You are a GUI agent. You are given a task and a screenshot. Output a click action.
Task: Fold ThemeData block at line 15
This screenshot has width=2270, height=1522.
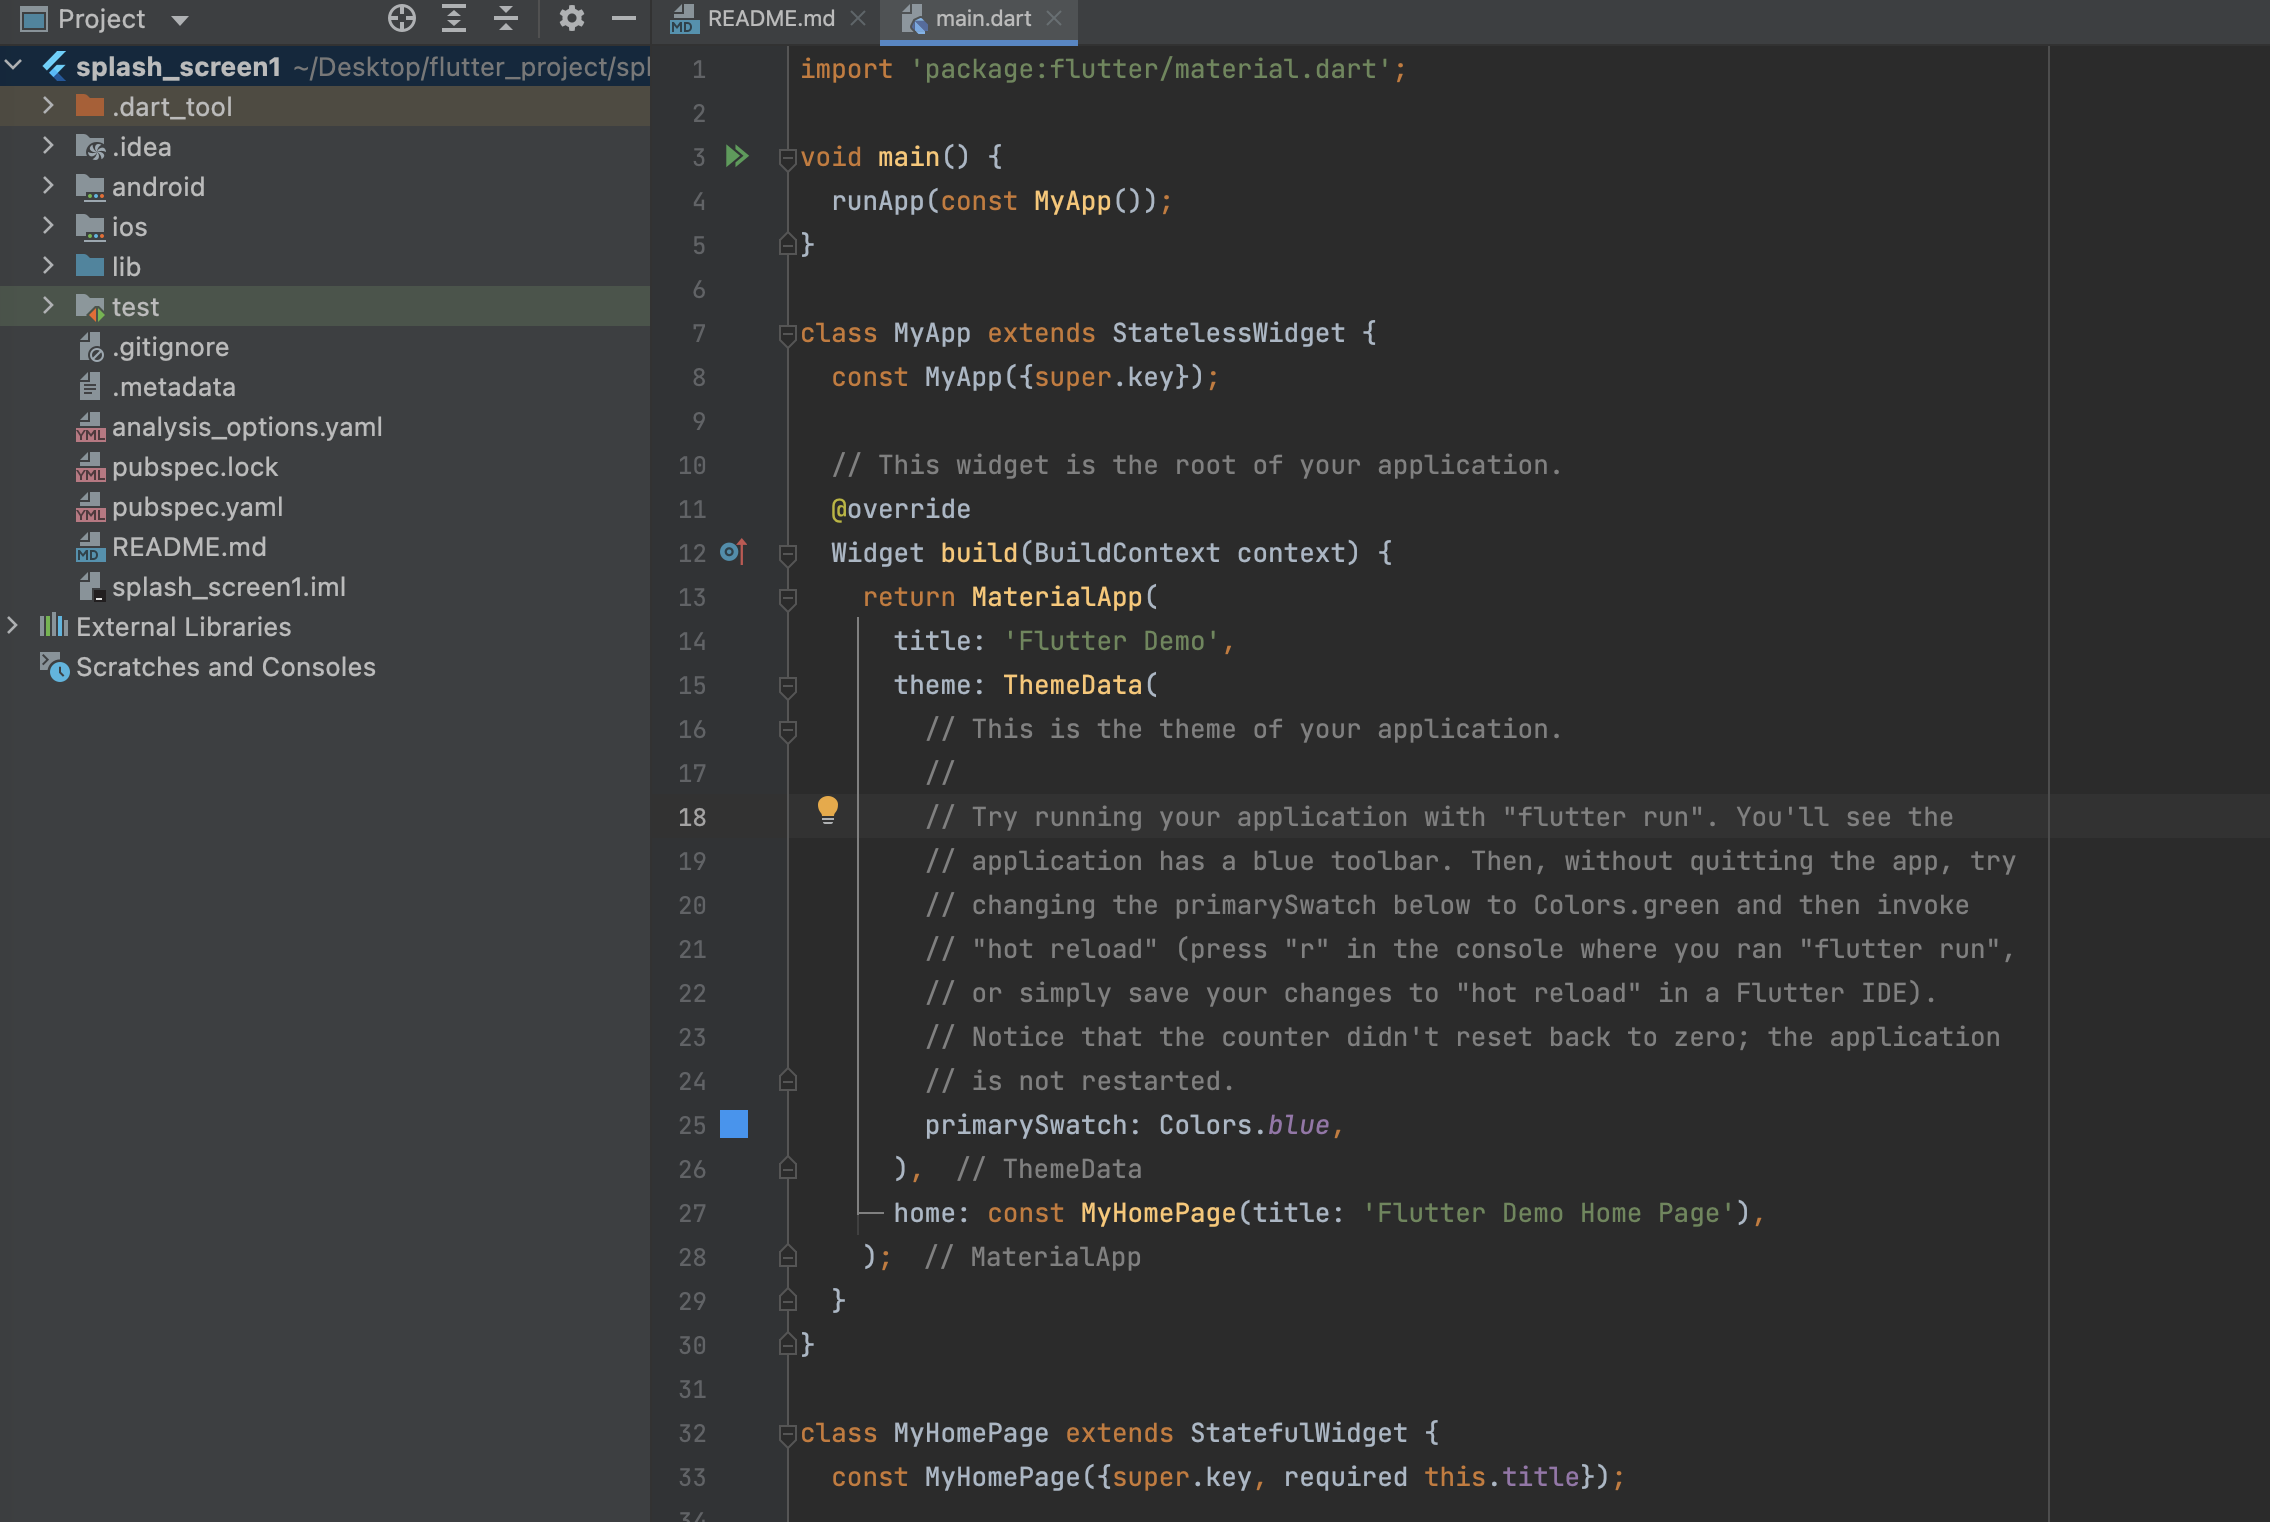(x=788, y=685)
